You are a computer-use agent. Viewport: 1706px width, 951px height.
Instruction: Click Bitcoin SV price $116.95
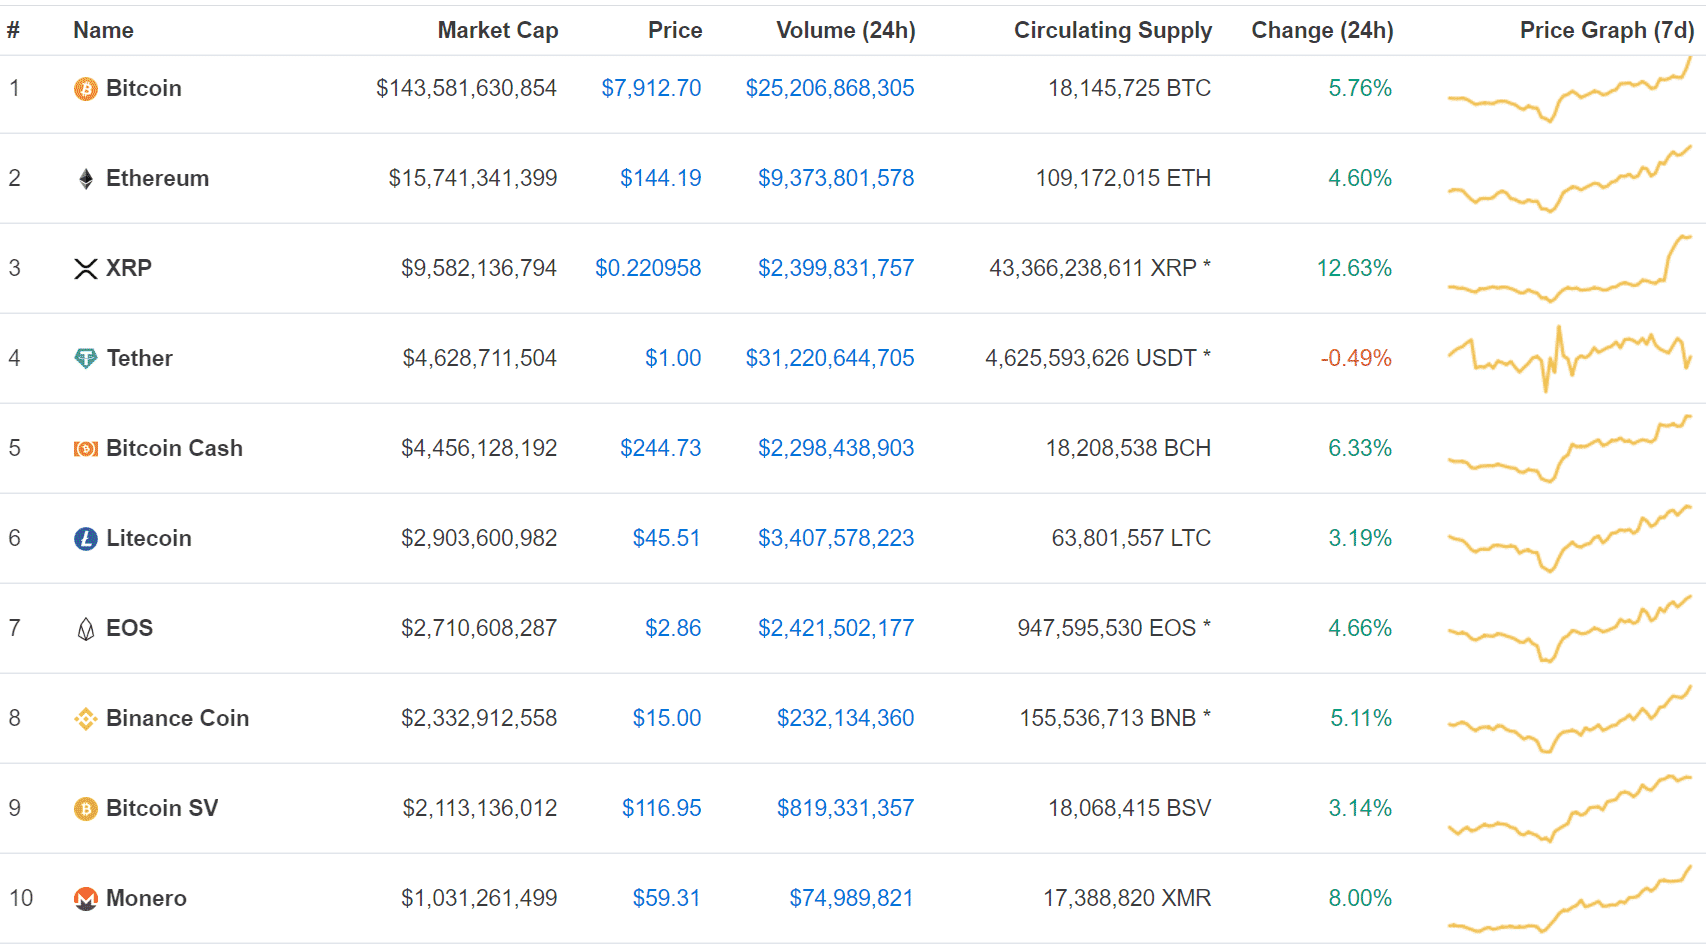pos(662,808)
